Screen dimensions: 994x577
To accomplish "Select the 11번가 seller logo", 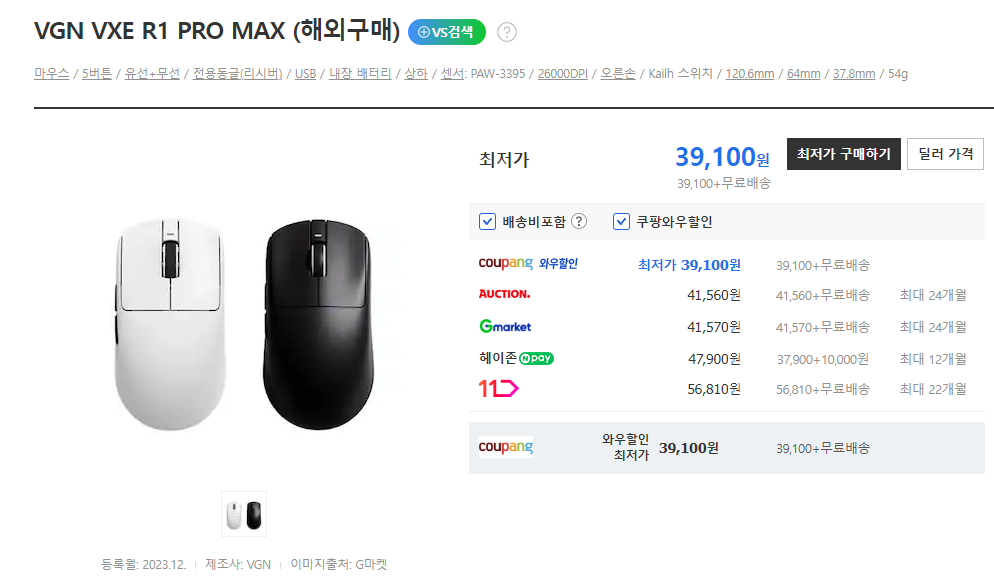I will point(500,390).
